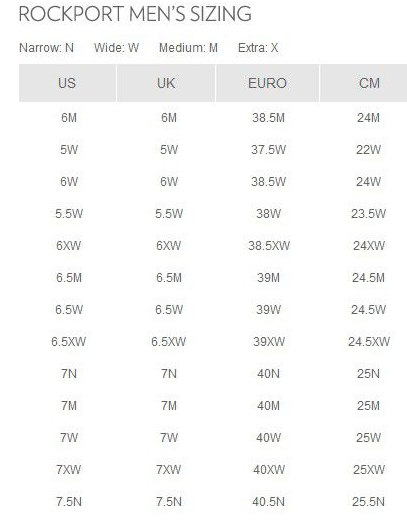Viewport: 407px width, 527px height.
Task: Select the 5W cell in US column
Action: [x=69, y=150]
